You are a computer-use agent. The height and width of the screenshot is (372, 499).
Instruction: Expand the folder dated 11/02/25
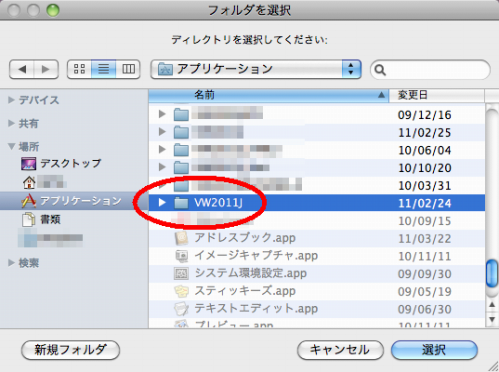coord(162,132)
